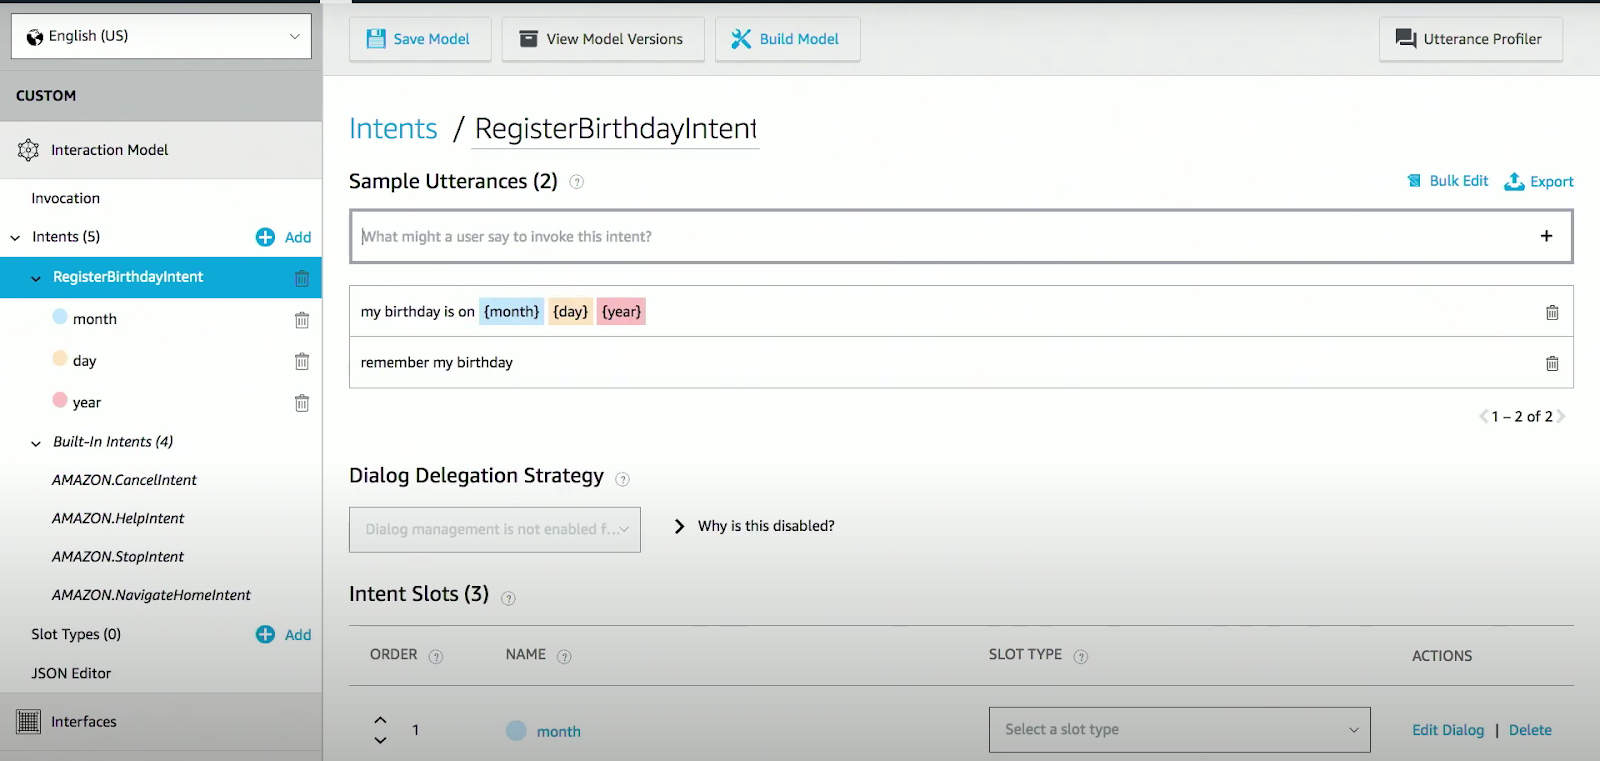Click the Export upload icon
This screenshot has height=761, width=1600.
(x=1515, y=181)
